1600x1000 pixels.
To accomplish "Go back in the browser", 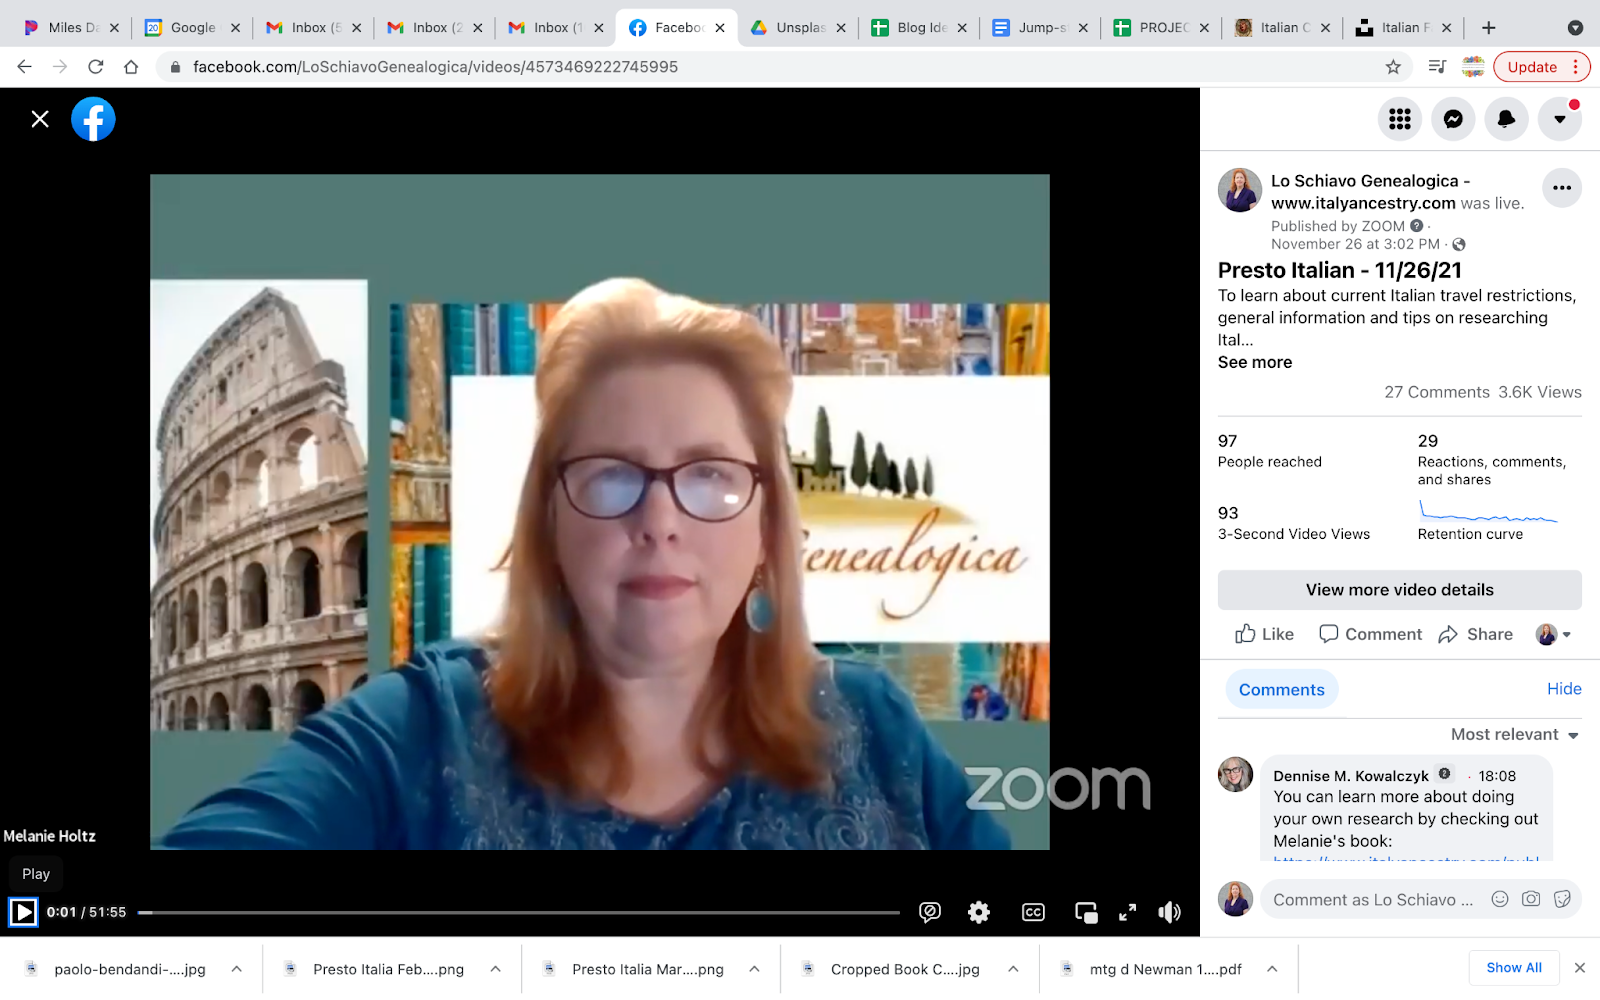I will [x=25, y=67].
